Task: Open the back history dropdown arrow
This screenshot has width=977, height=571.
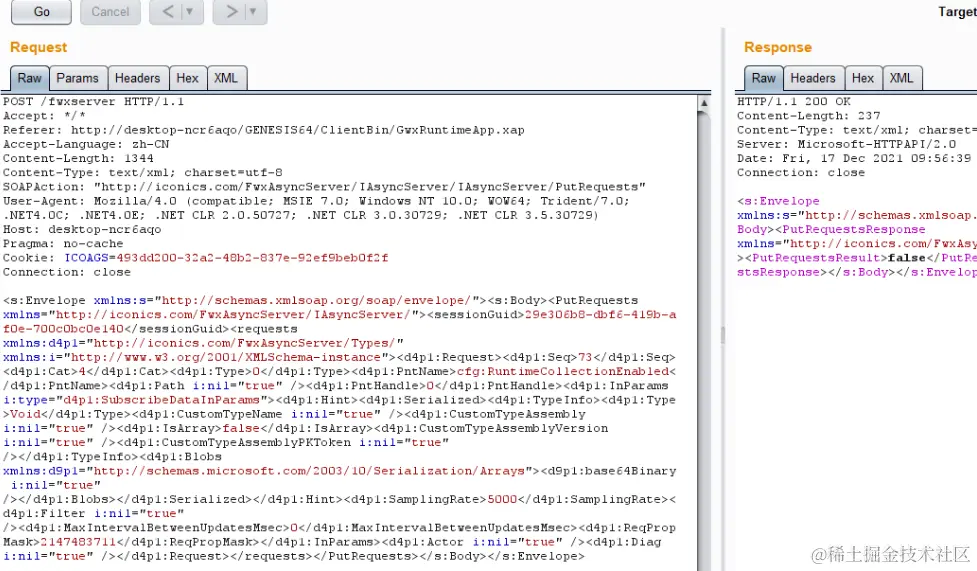Action: click(x=190, y=12)
